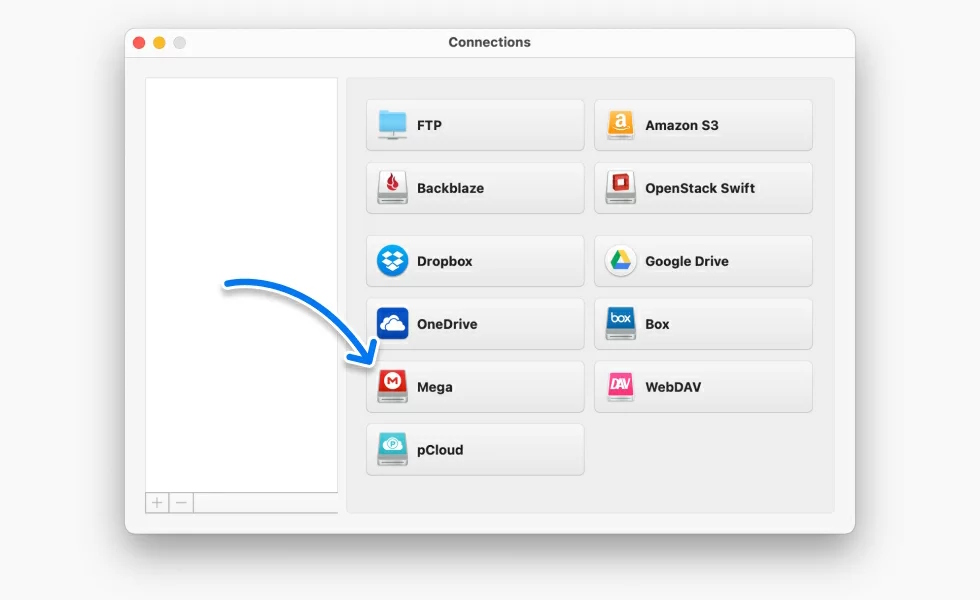
Task: Choose the Box drive icon
Action: point(621,324)
